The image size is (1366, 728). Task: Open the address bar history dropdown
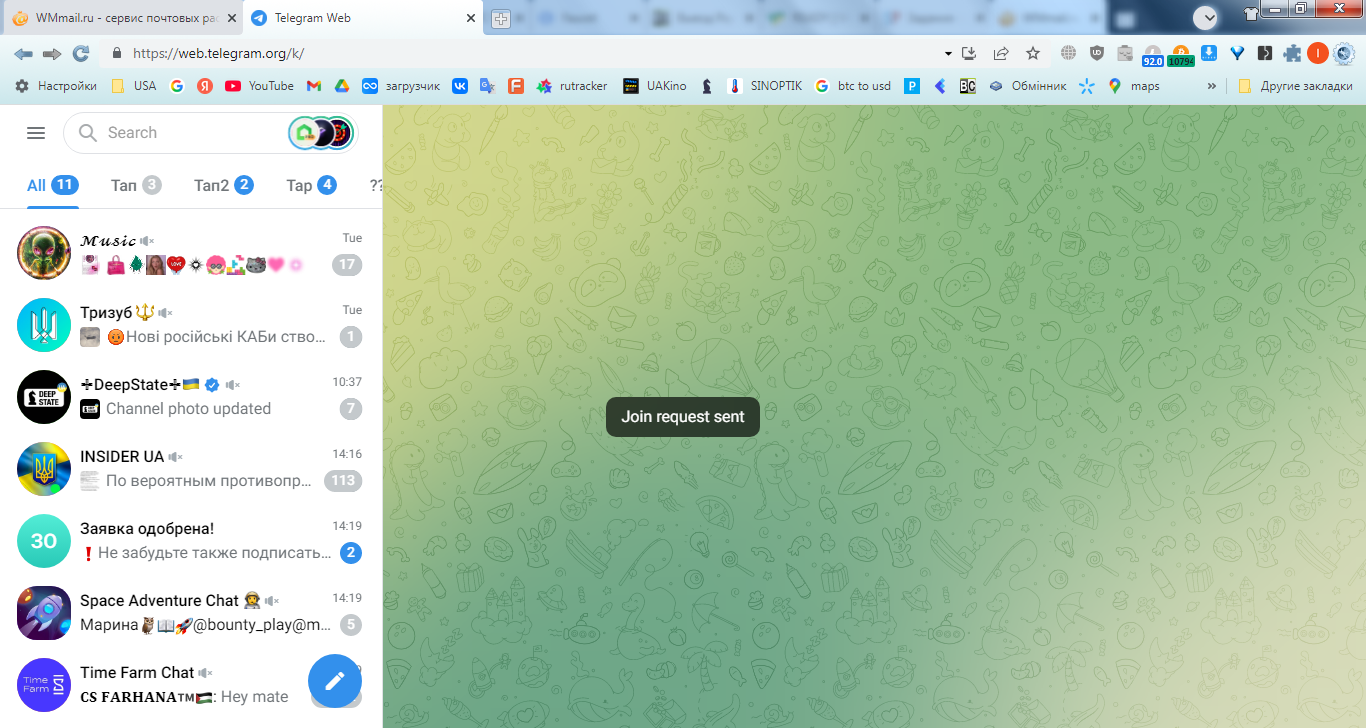[948, 53]
